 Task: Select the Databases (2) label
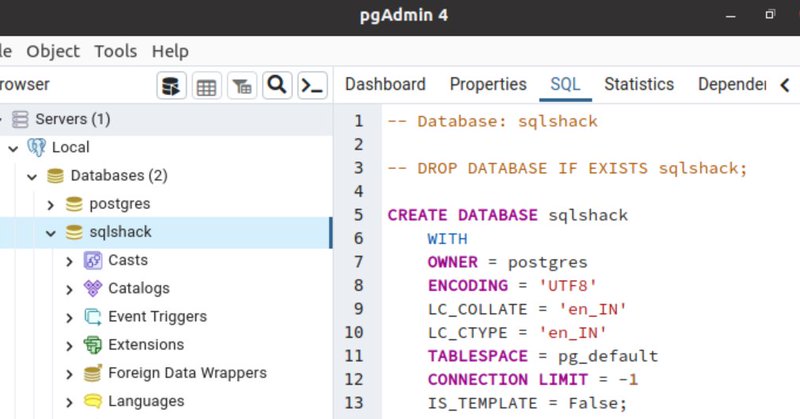(x=119, y=176)
